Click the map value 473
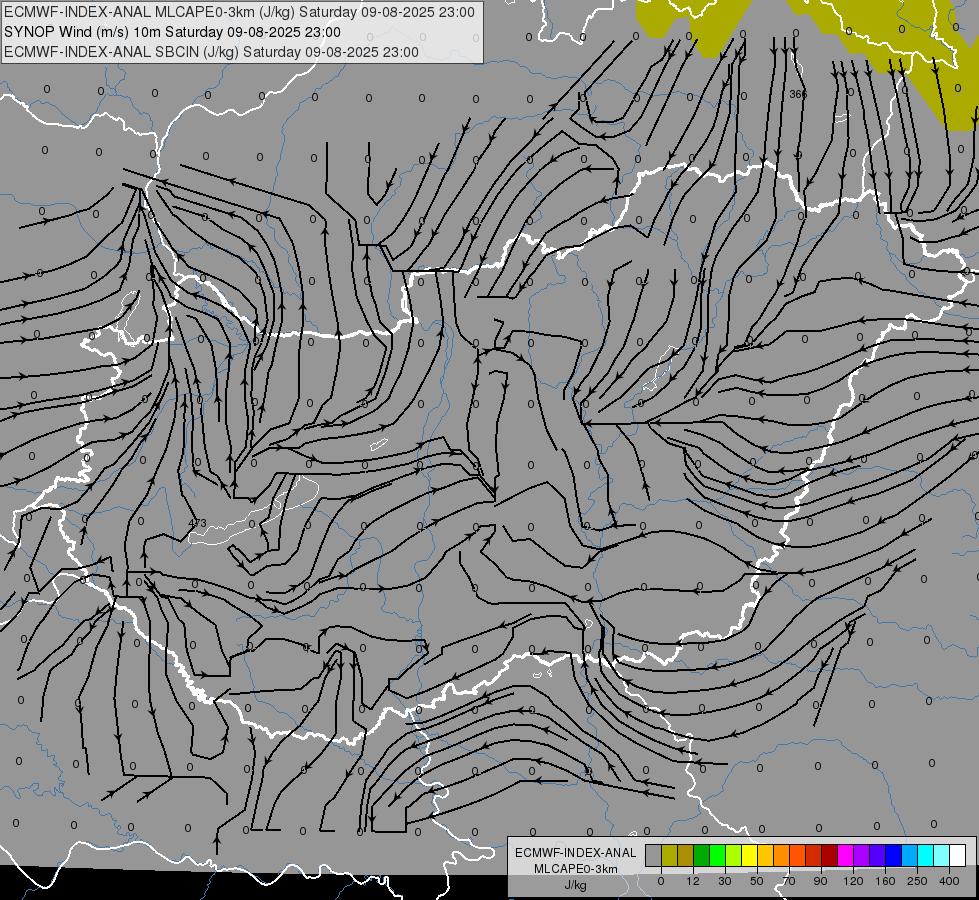Screen dimensions: 979x900 [x=197, y=523]
